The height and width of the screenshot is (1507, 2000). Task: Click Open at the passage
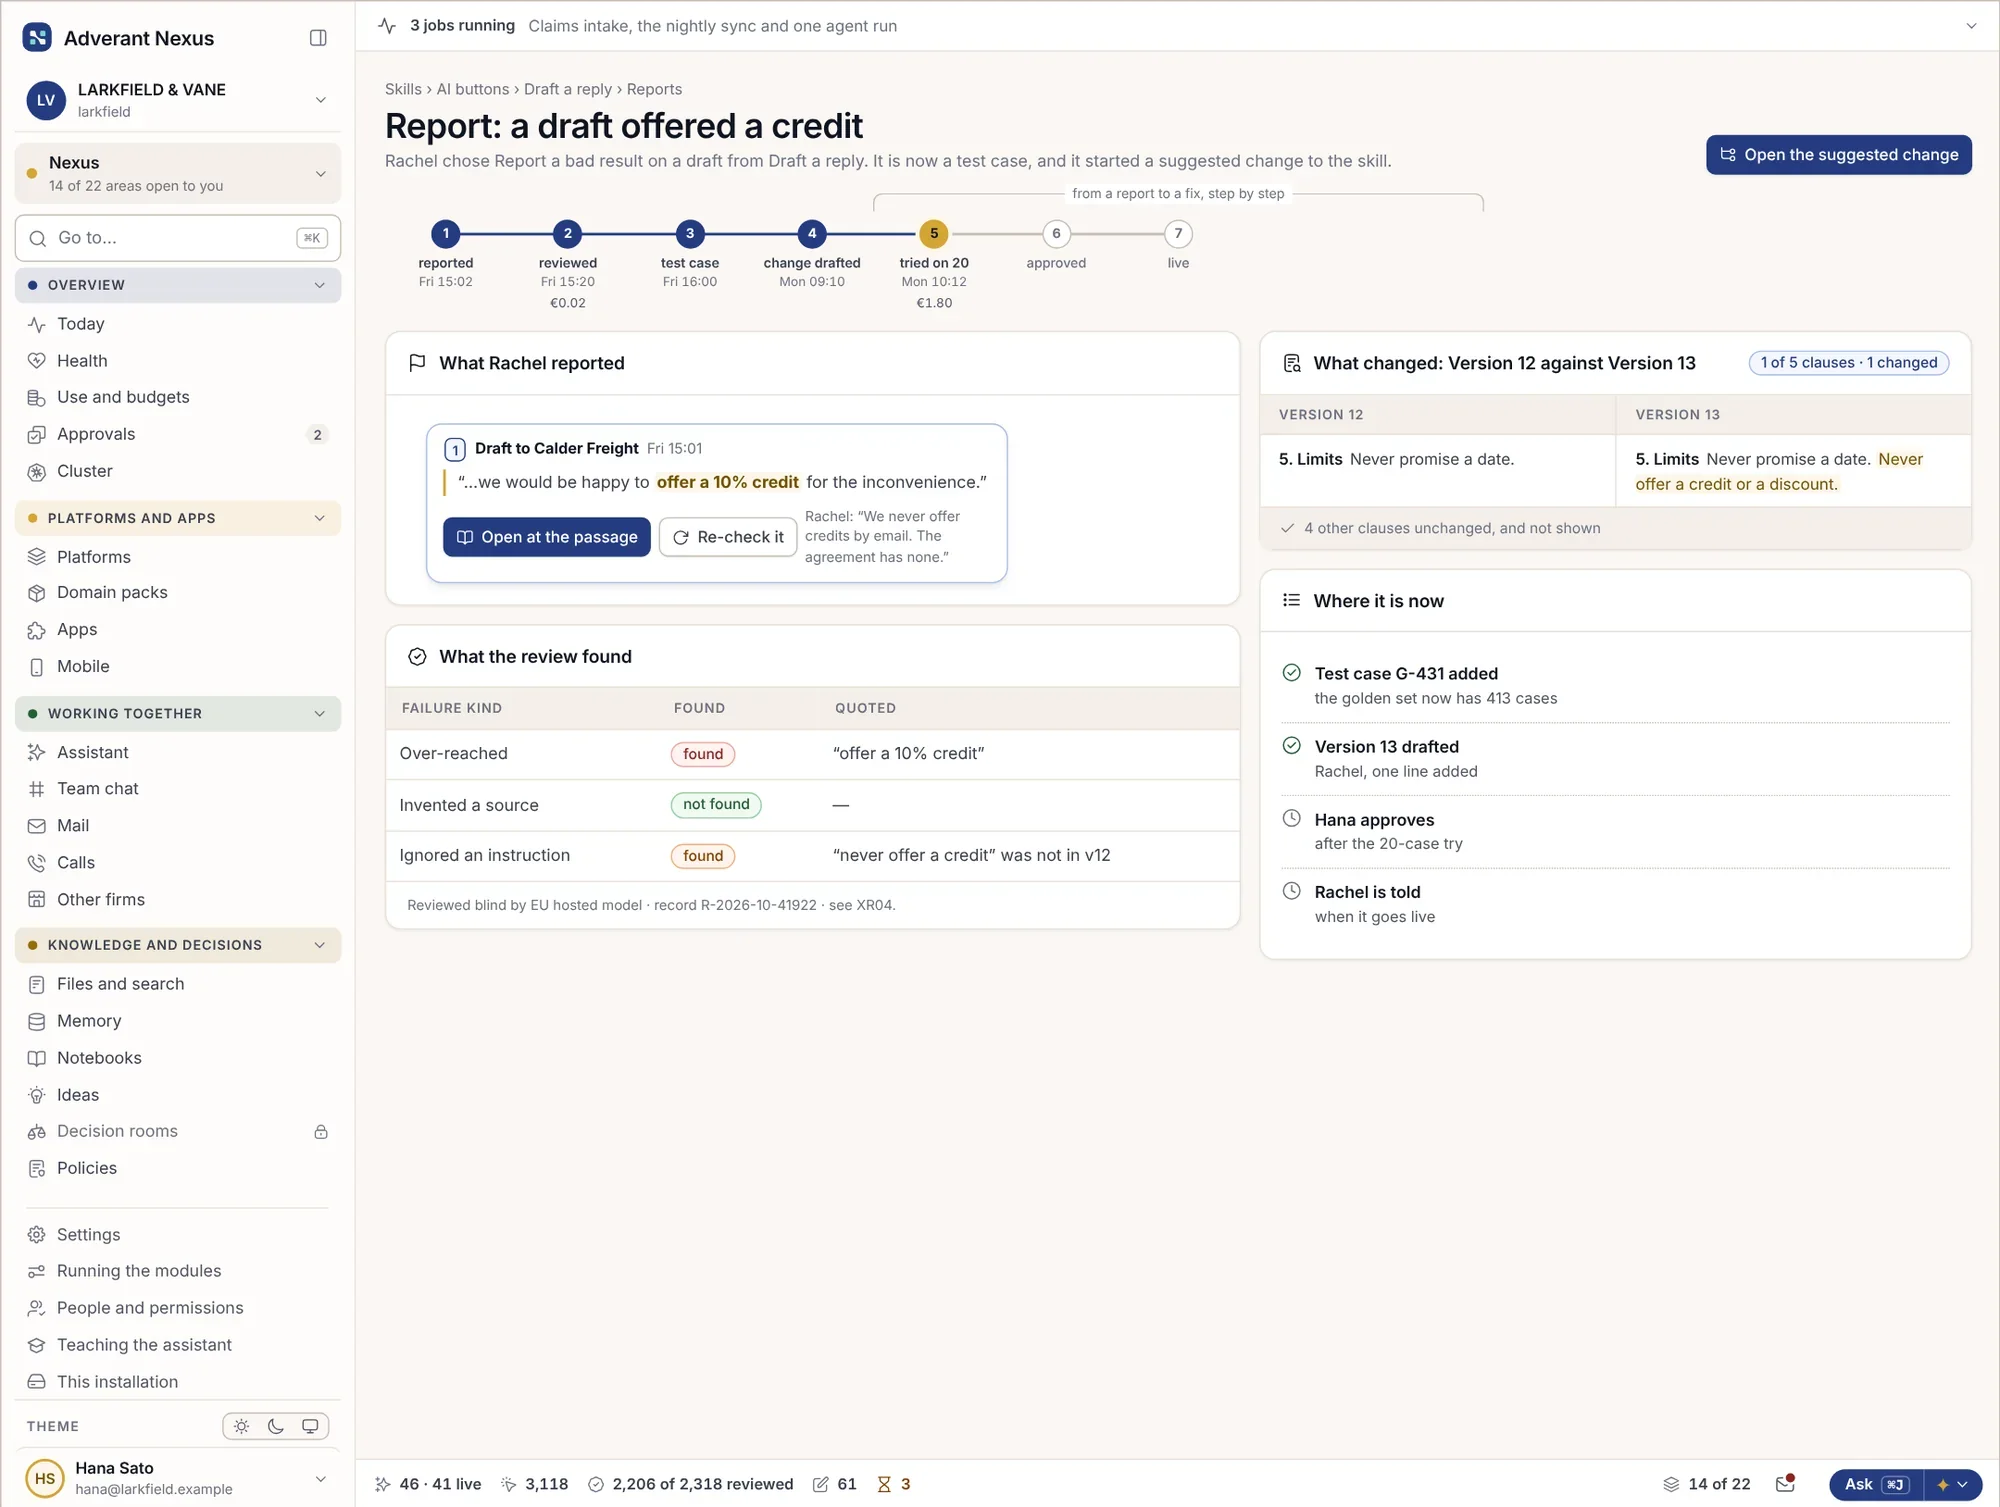coord(547,537)
